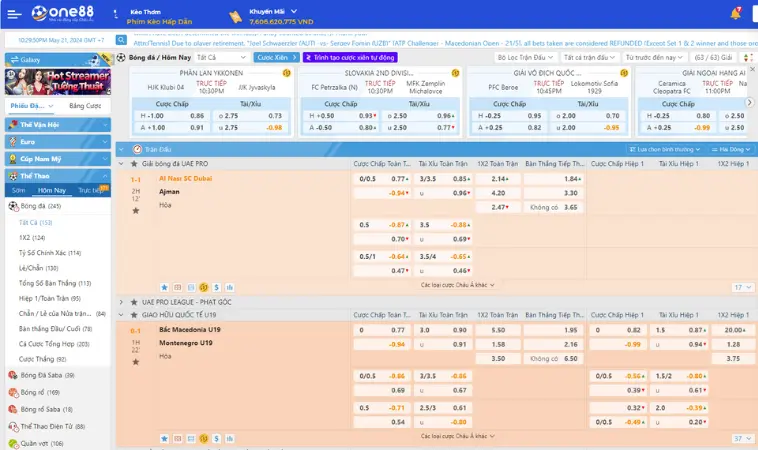
Task: Click the blue search magnifier icon
Action: coord(123,39)
